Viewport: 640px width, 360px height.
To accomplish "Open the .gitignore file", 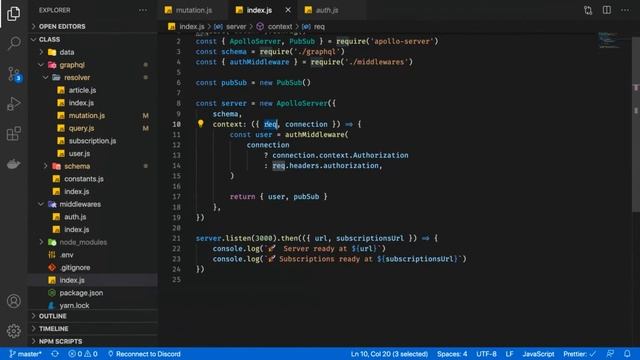I will click(x=93, y=267).
